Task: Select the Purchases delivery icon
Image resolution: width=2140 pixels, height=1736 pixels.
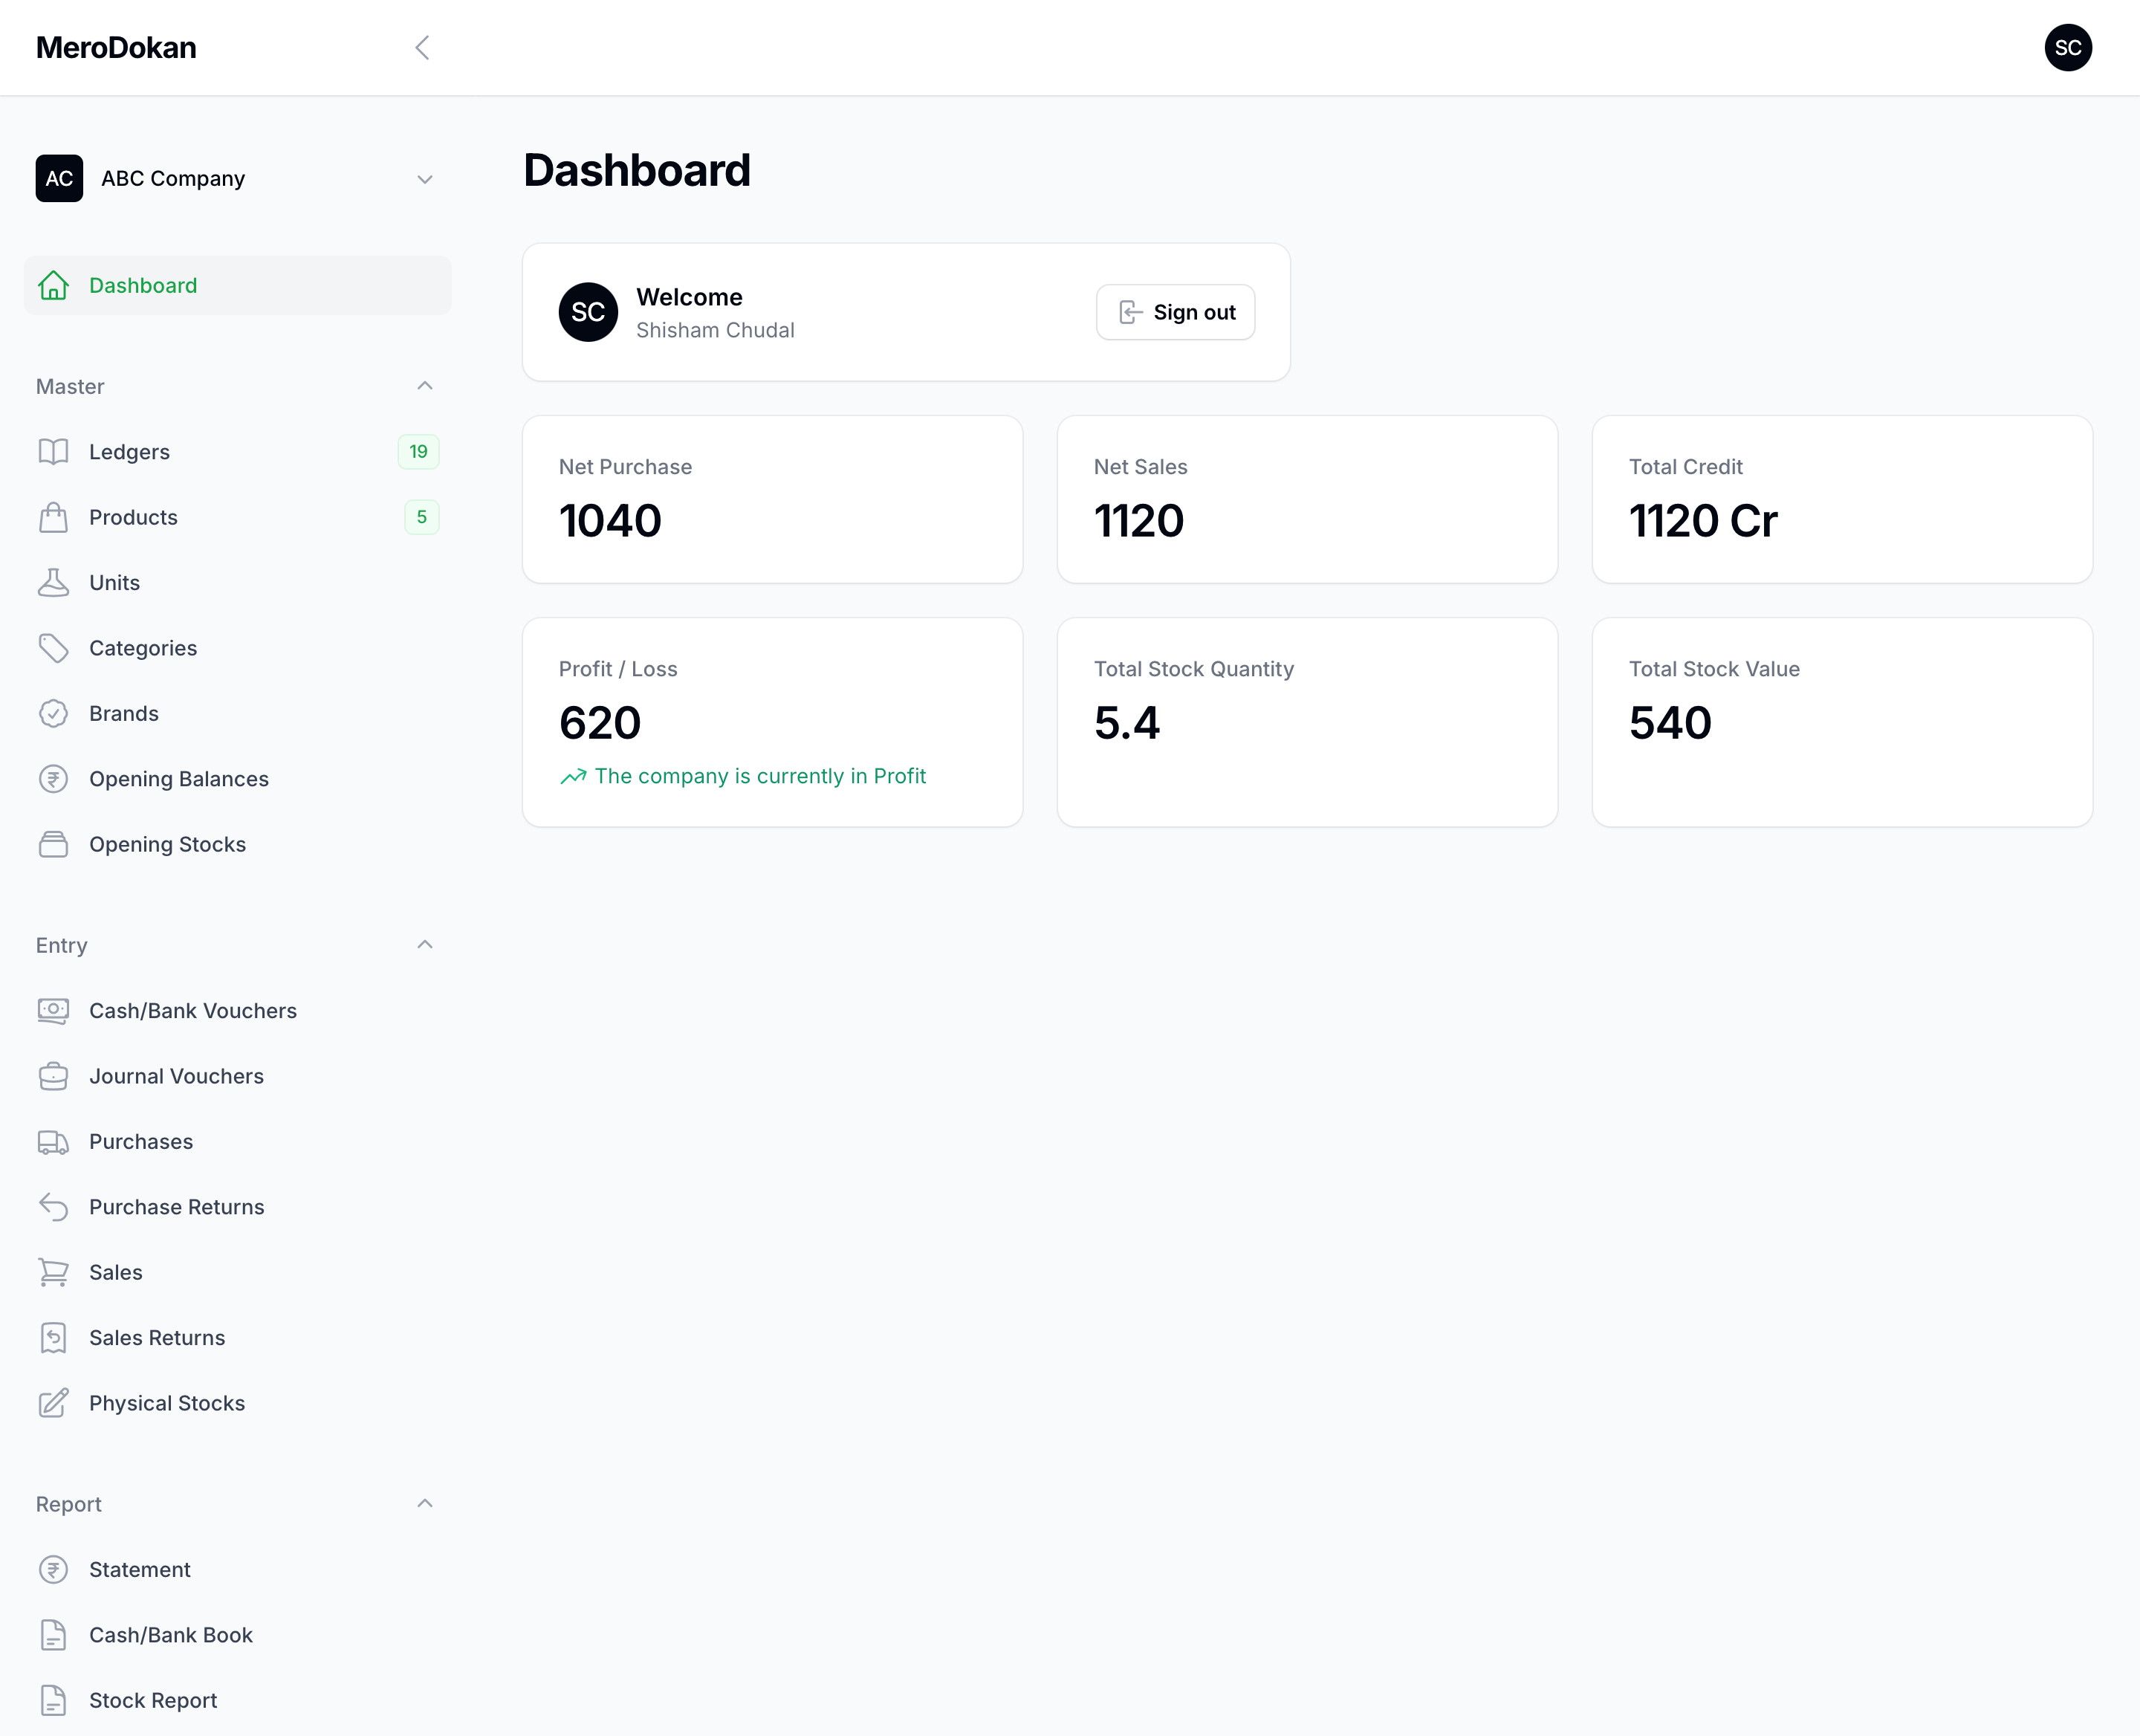Action: coord(54,1141)
